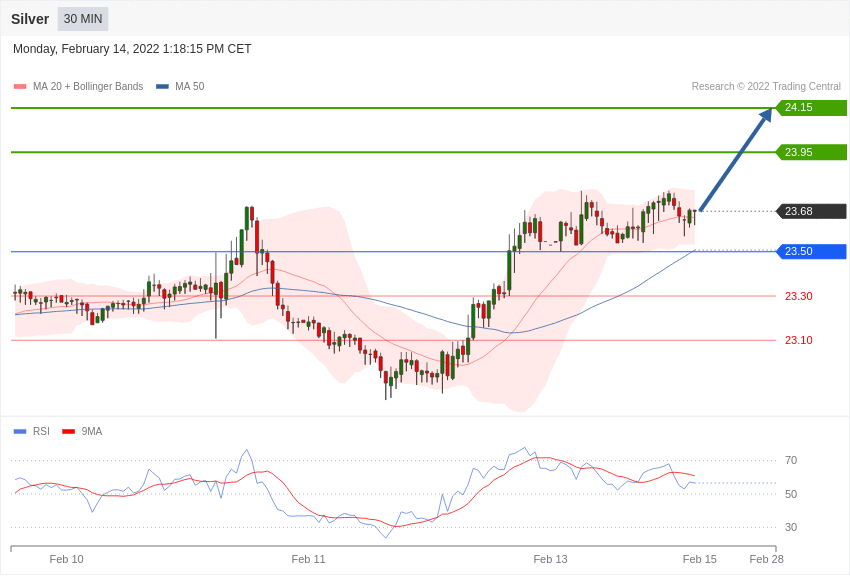Screen dimensions: 850x576
Task: Click the MA 50 blue legend swatch
Action: (162, 87)
